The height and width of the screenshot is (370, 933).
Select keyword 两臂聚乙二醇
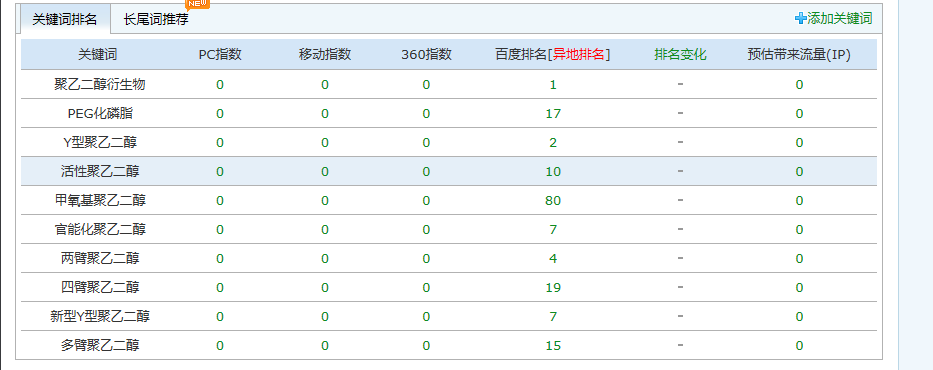point(100,259)
